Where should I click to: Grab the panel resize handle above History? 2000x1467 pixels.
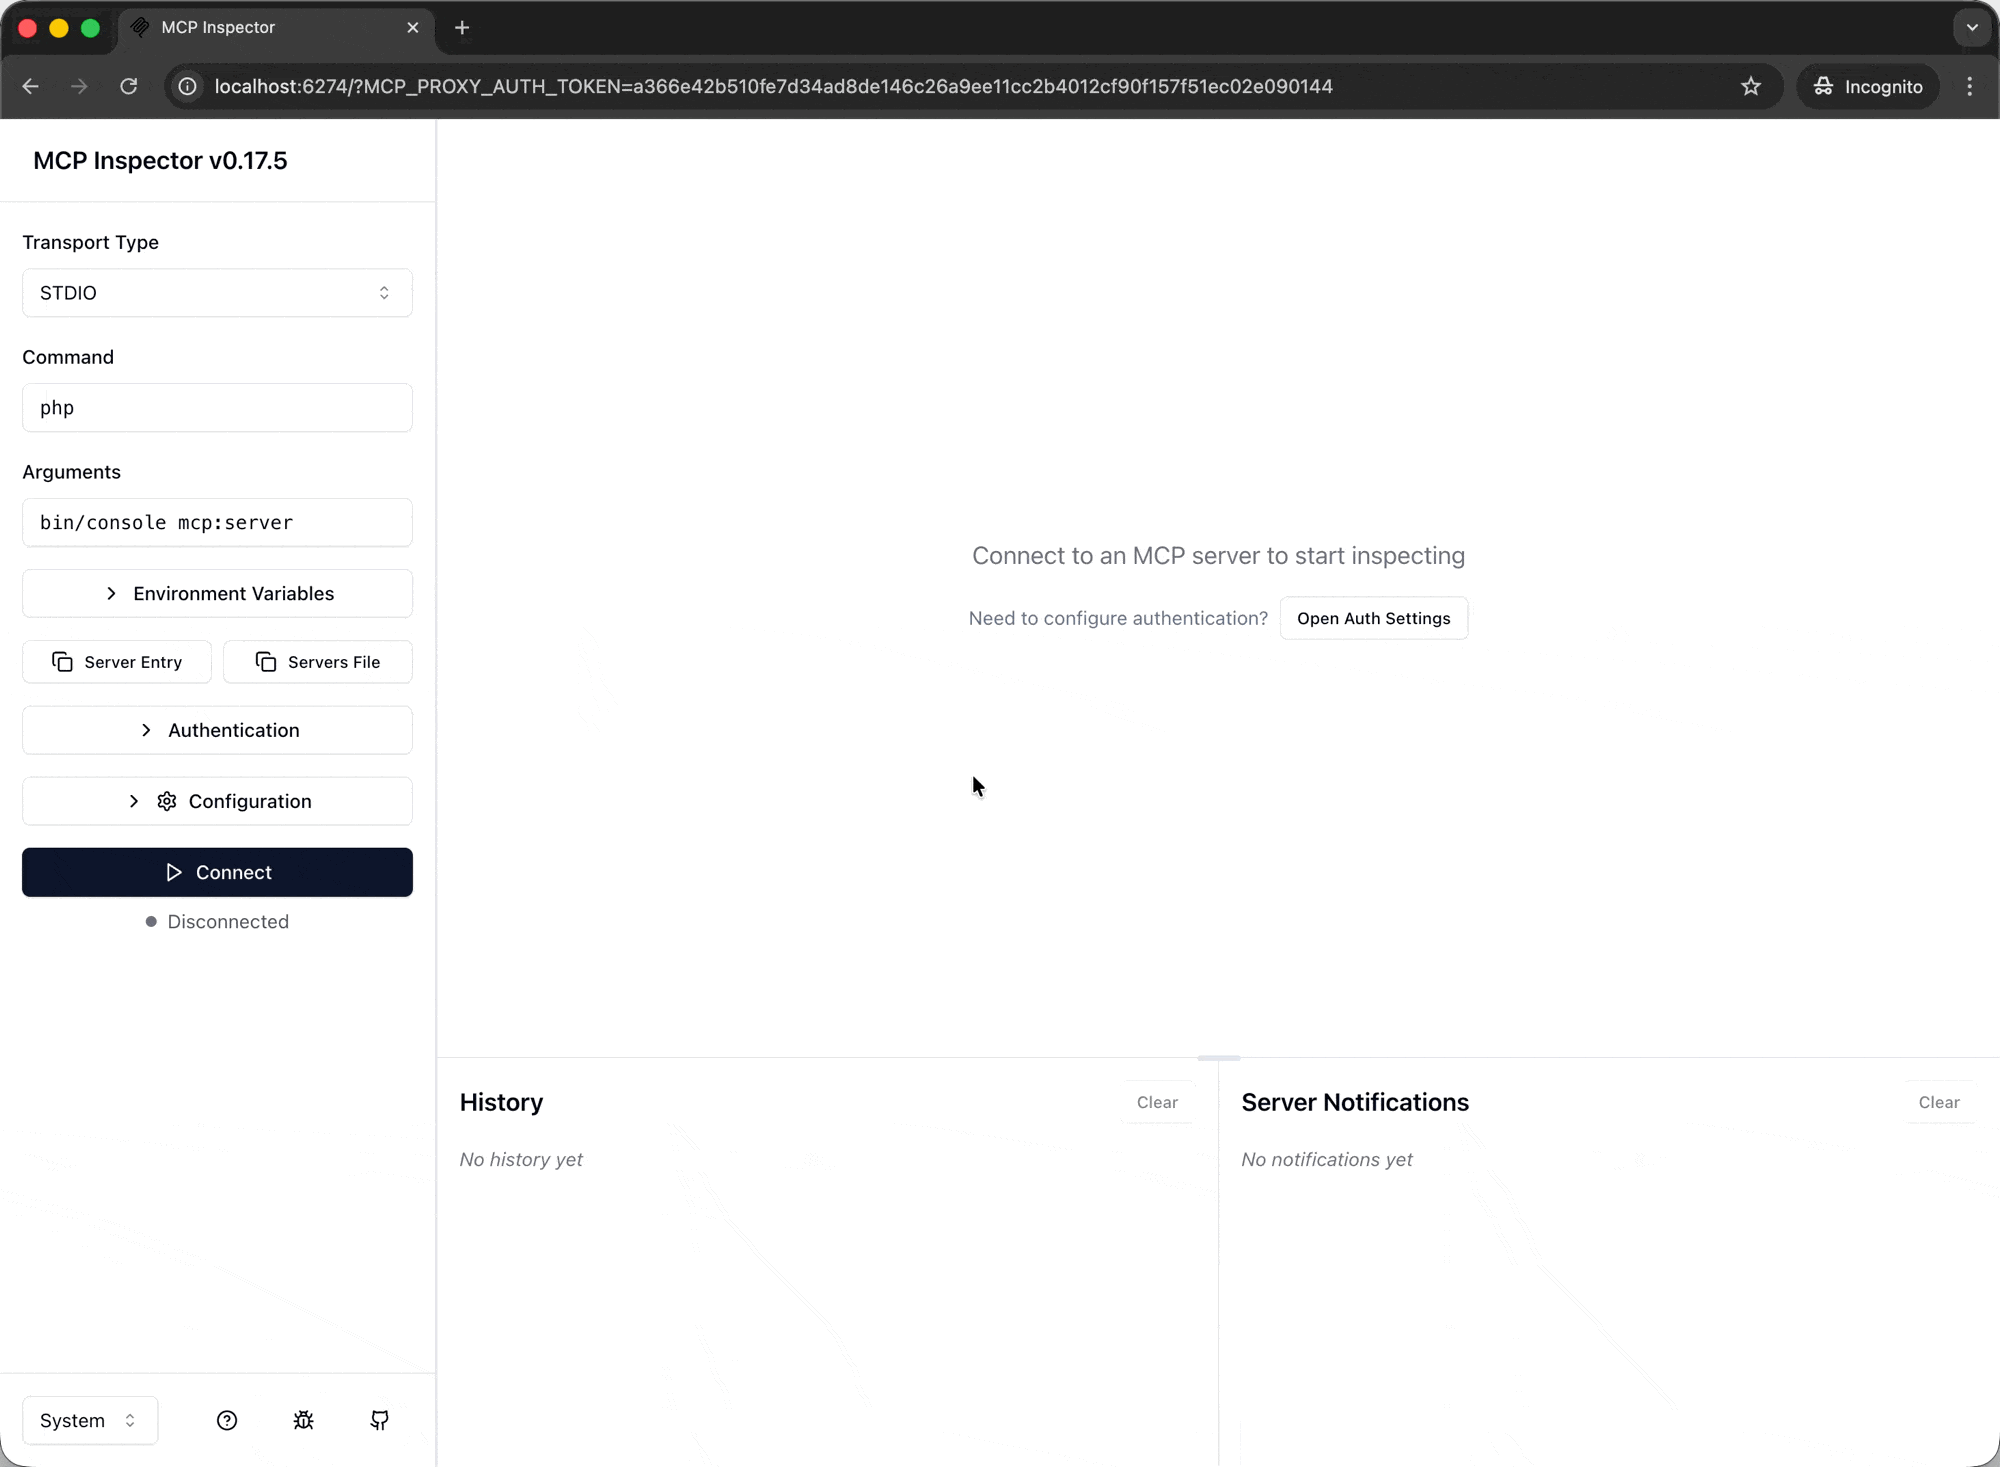[1218, 1057]
